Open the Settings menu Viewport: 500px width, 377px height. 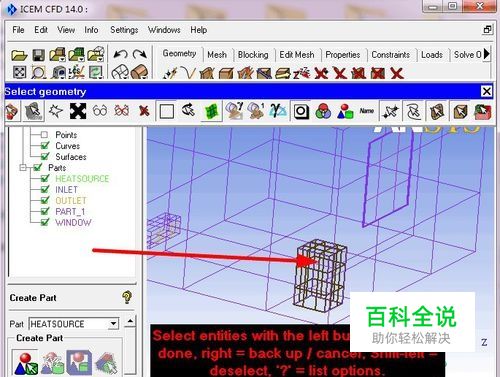tap(124, 30)
